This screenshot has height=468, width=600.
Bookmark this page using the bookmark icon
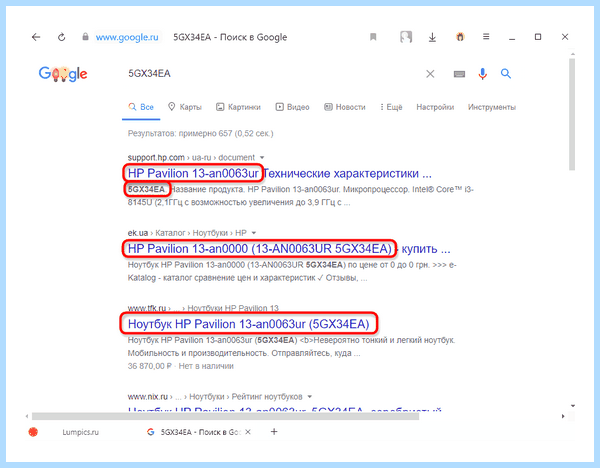(x=373, y=37)
